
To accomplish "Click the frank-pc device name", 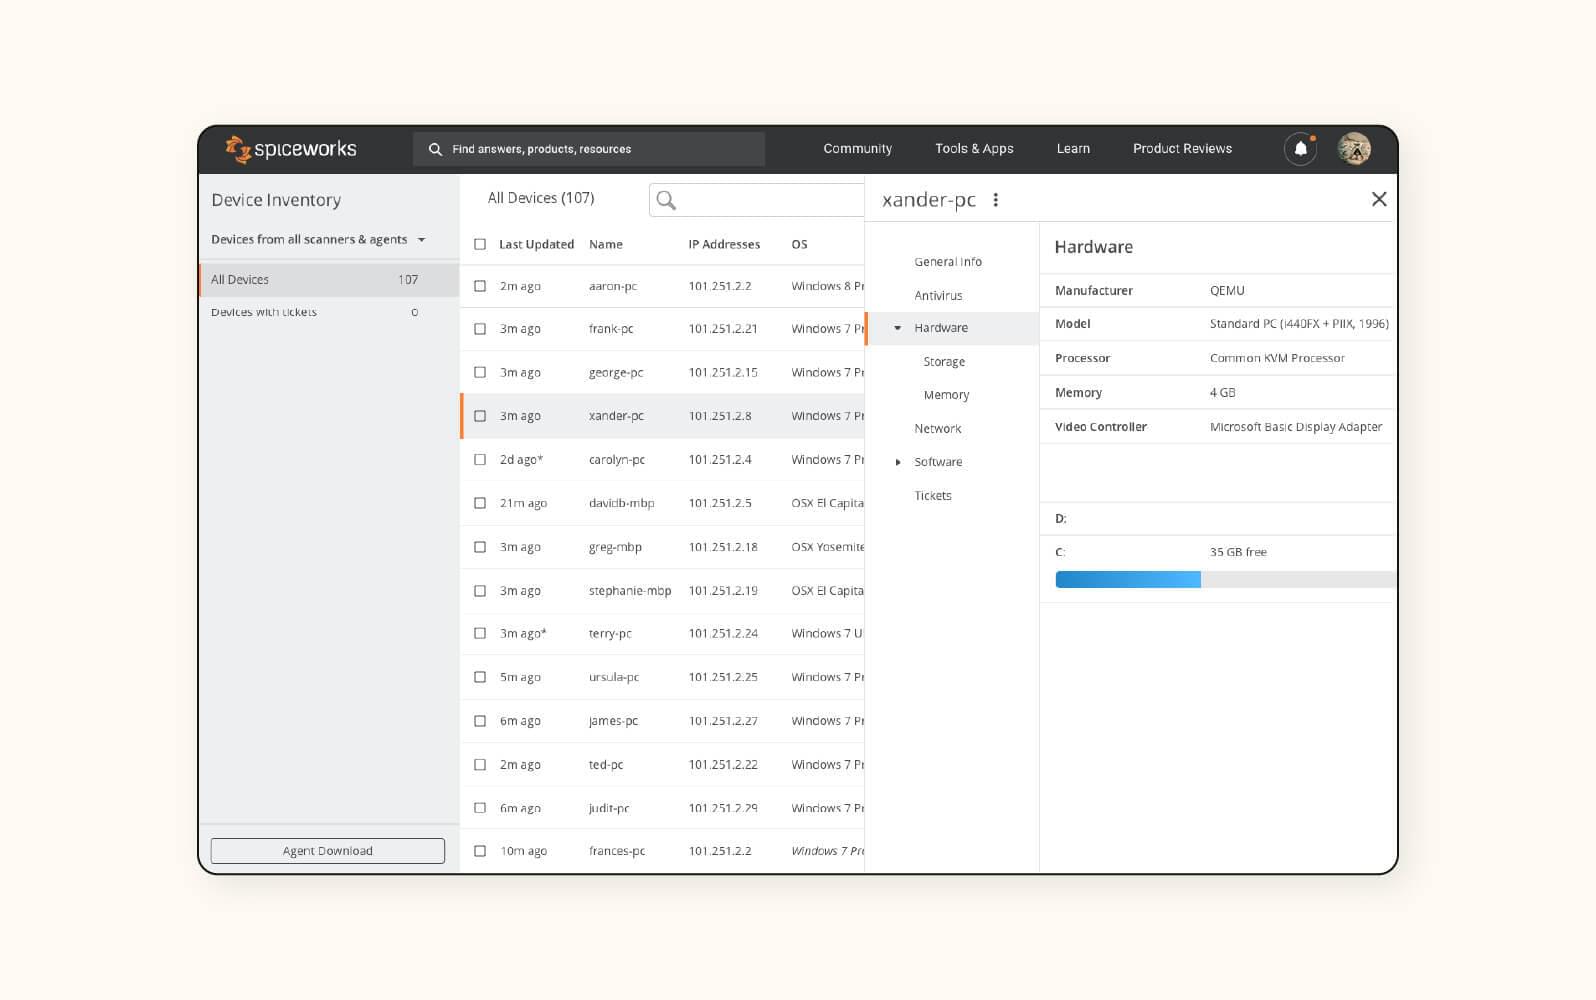I will [611, 329].
